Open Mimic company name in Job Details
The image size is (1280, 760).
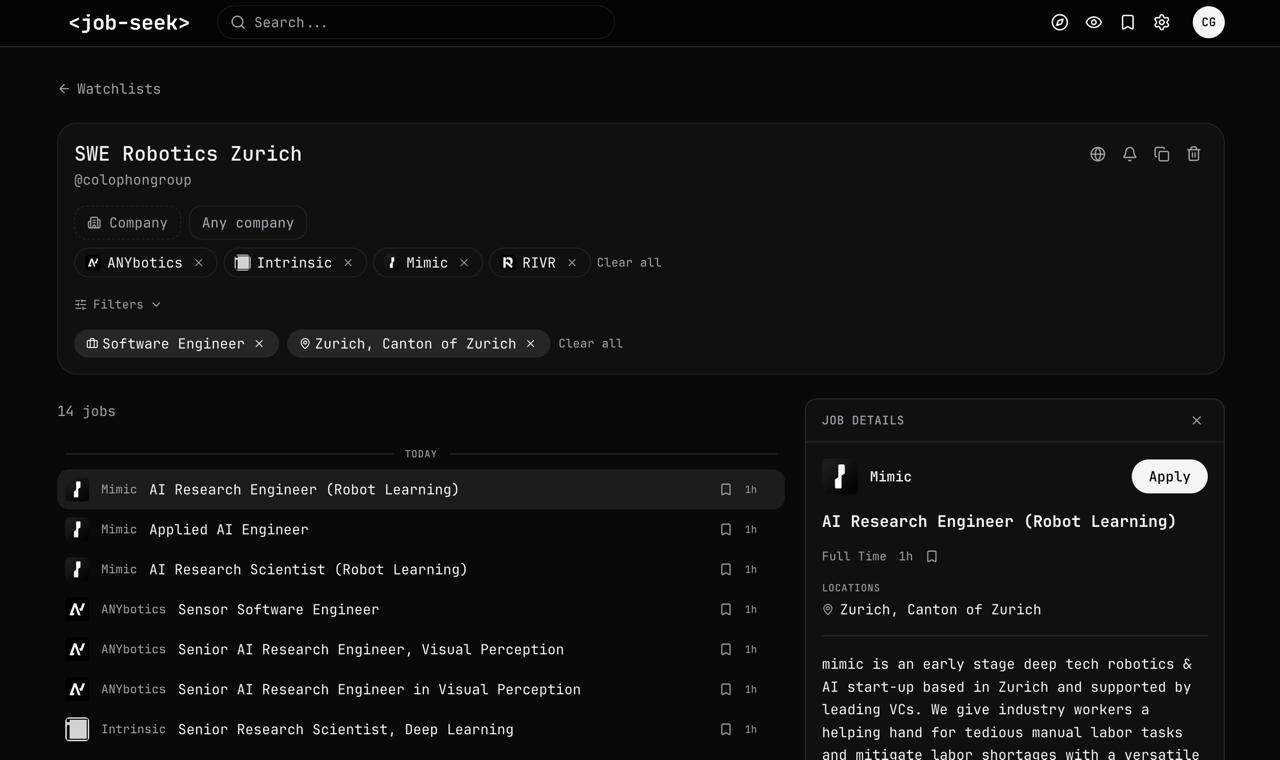coord(891,477)
